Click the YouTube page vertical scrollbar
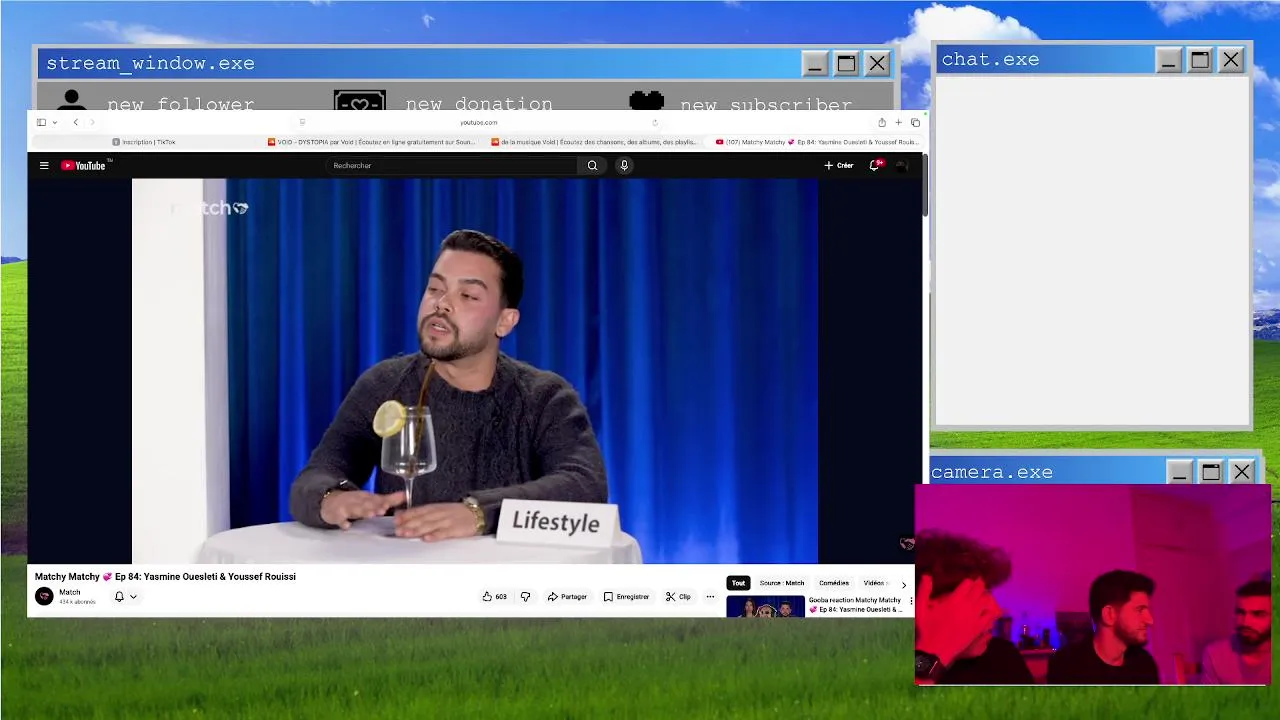1280x720 pixels. click(x=926, y=185)
